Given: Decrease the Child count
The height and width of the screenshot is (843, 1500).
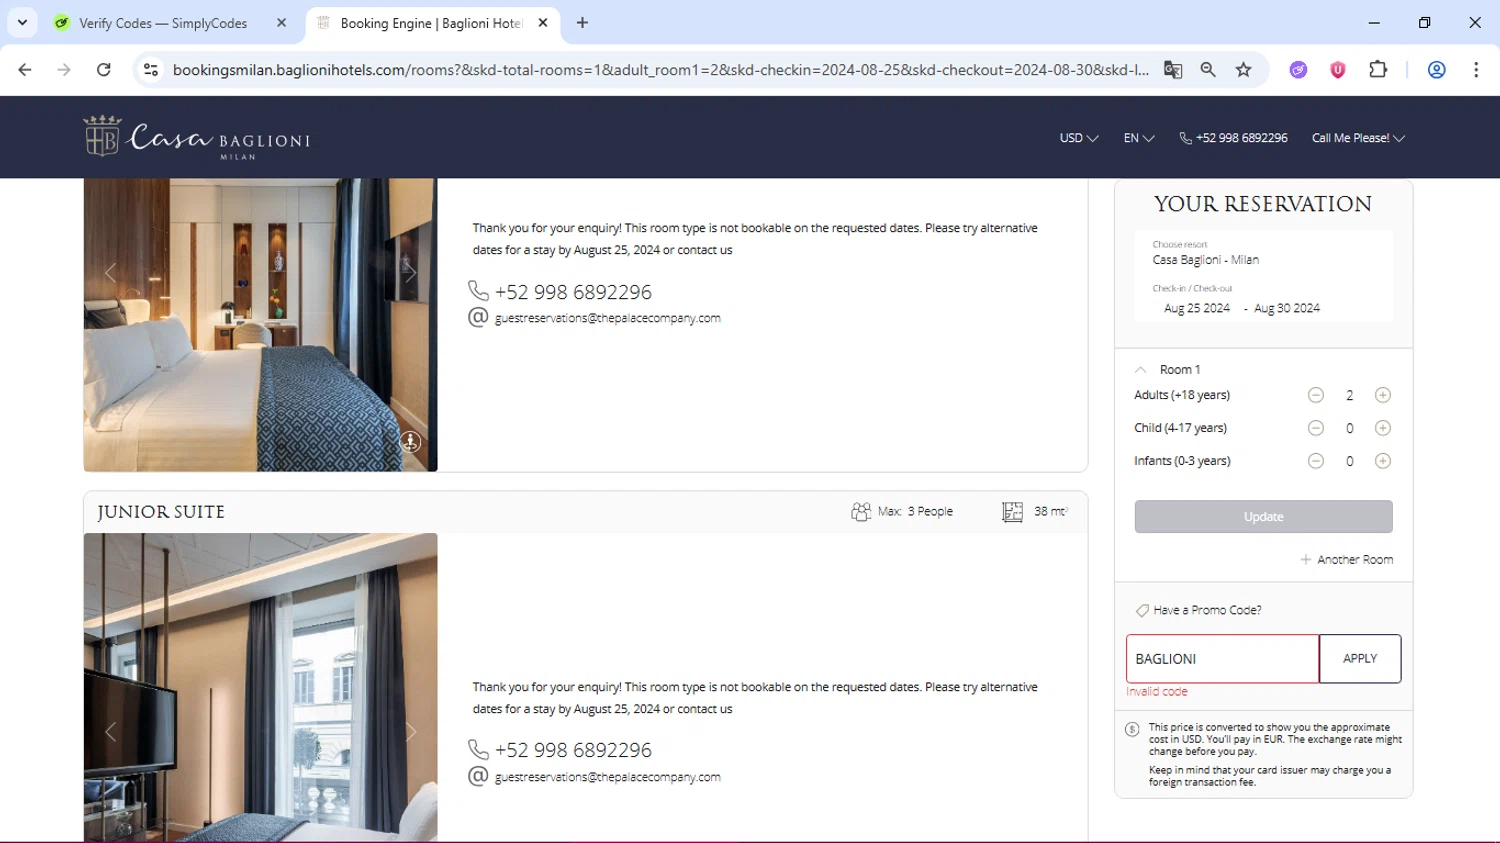Looking at the screenshot, I should coord(1316,428).
